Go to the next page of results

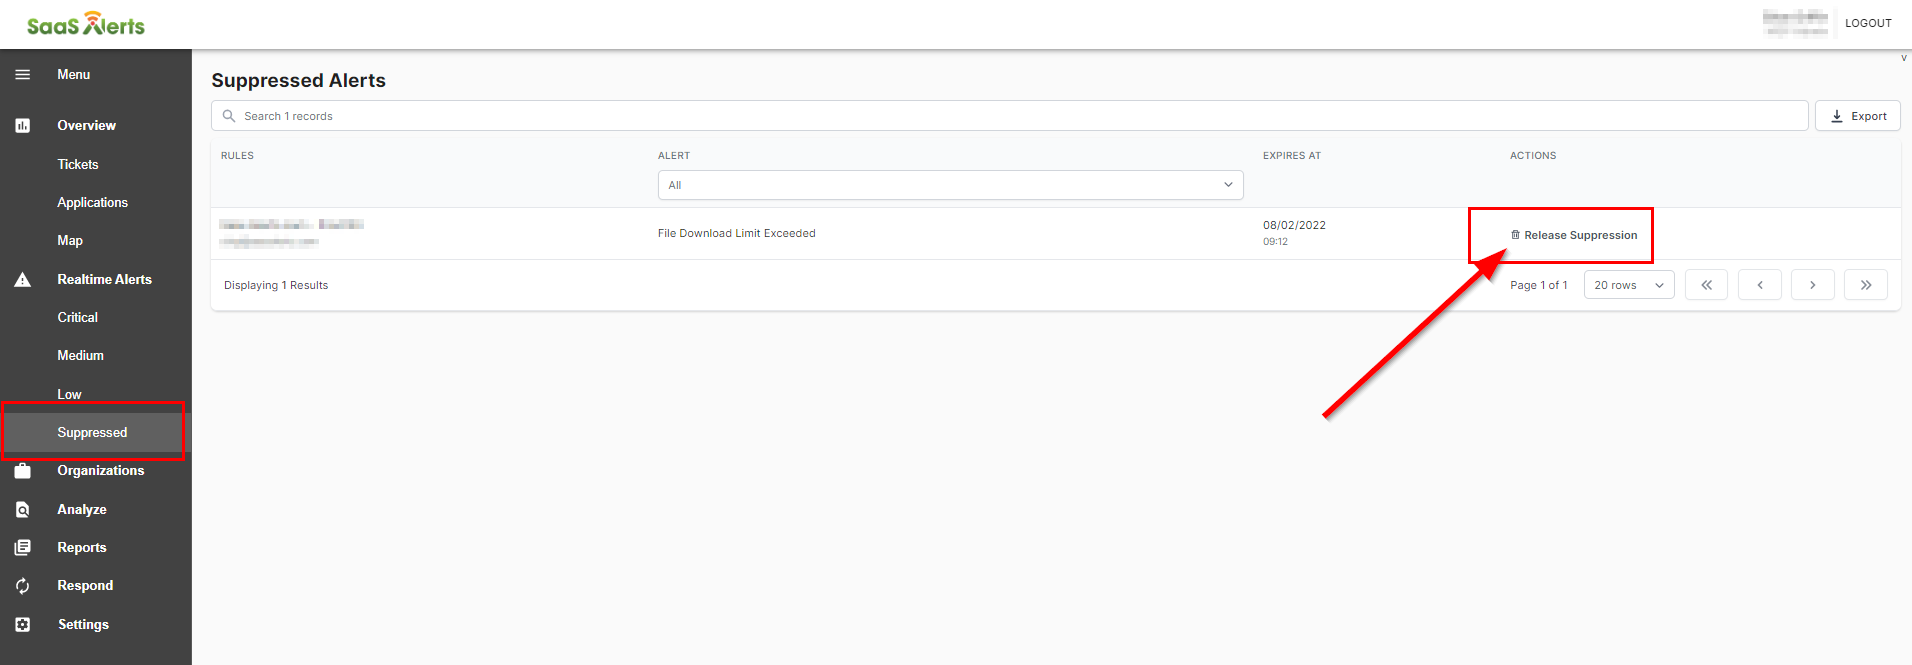[x=1812, y=285]
